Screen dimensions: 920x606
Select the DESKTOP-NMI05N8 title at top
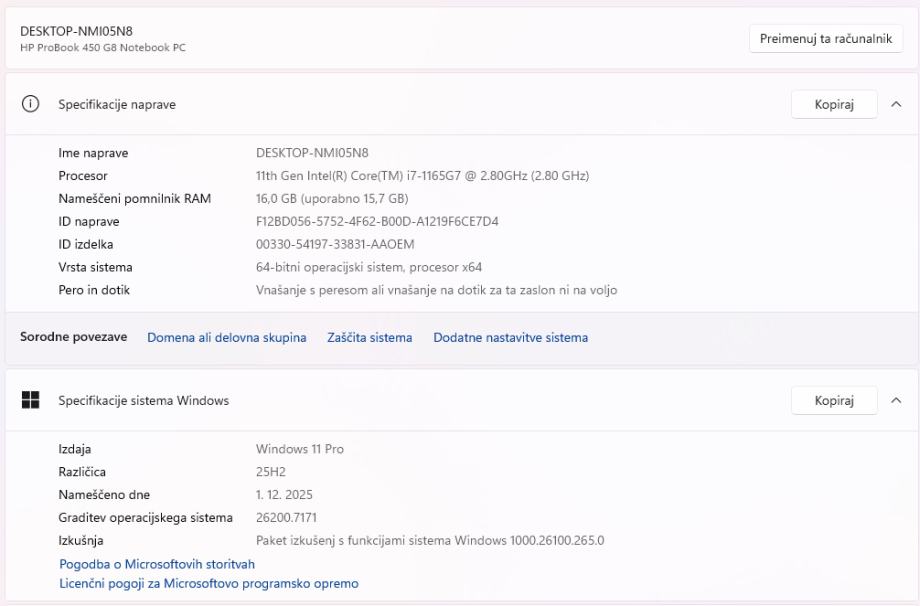coord(76,31)
